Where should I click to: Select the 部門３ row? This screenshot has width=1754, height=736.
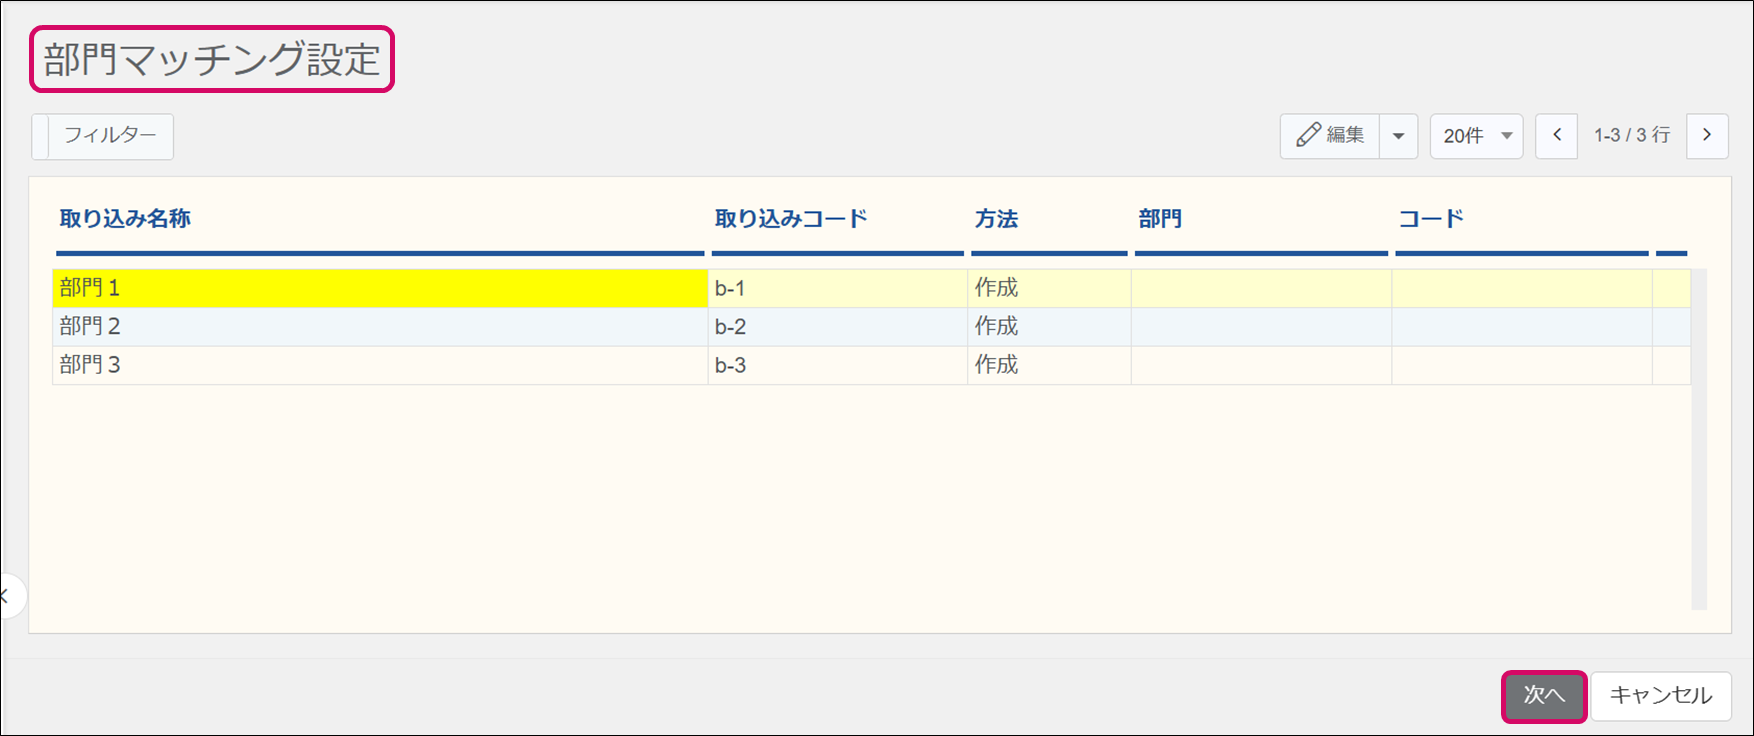click(380, 365)
